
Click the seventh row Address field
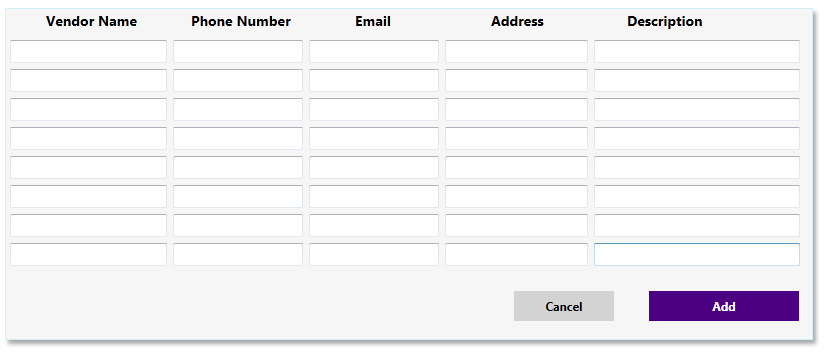pos(516,225)
